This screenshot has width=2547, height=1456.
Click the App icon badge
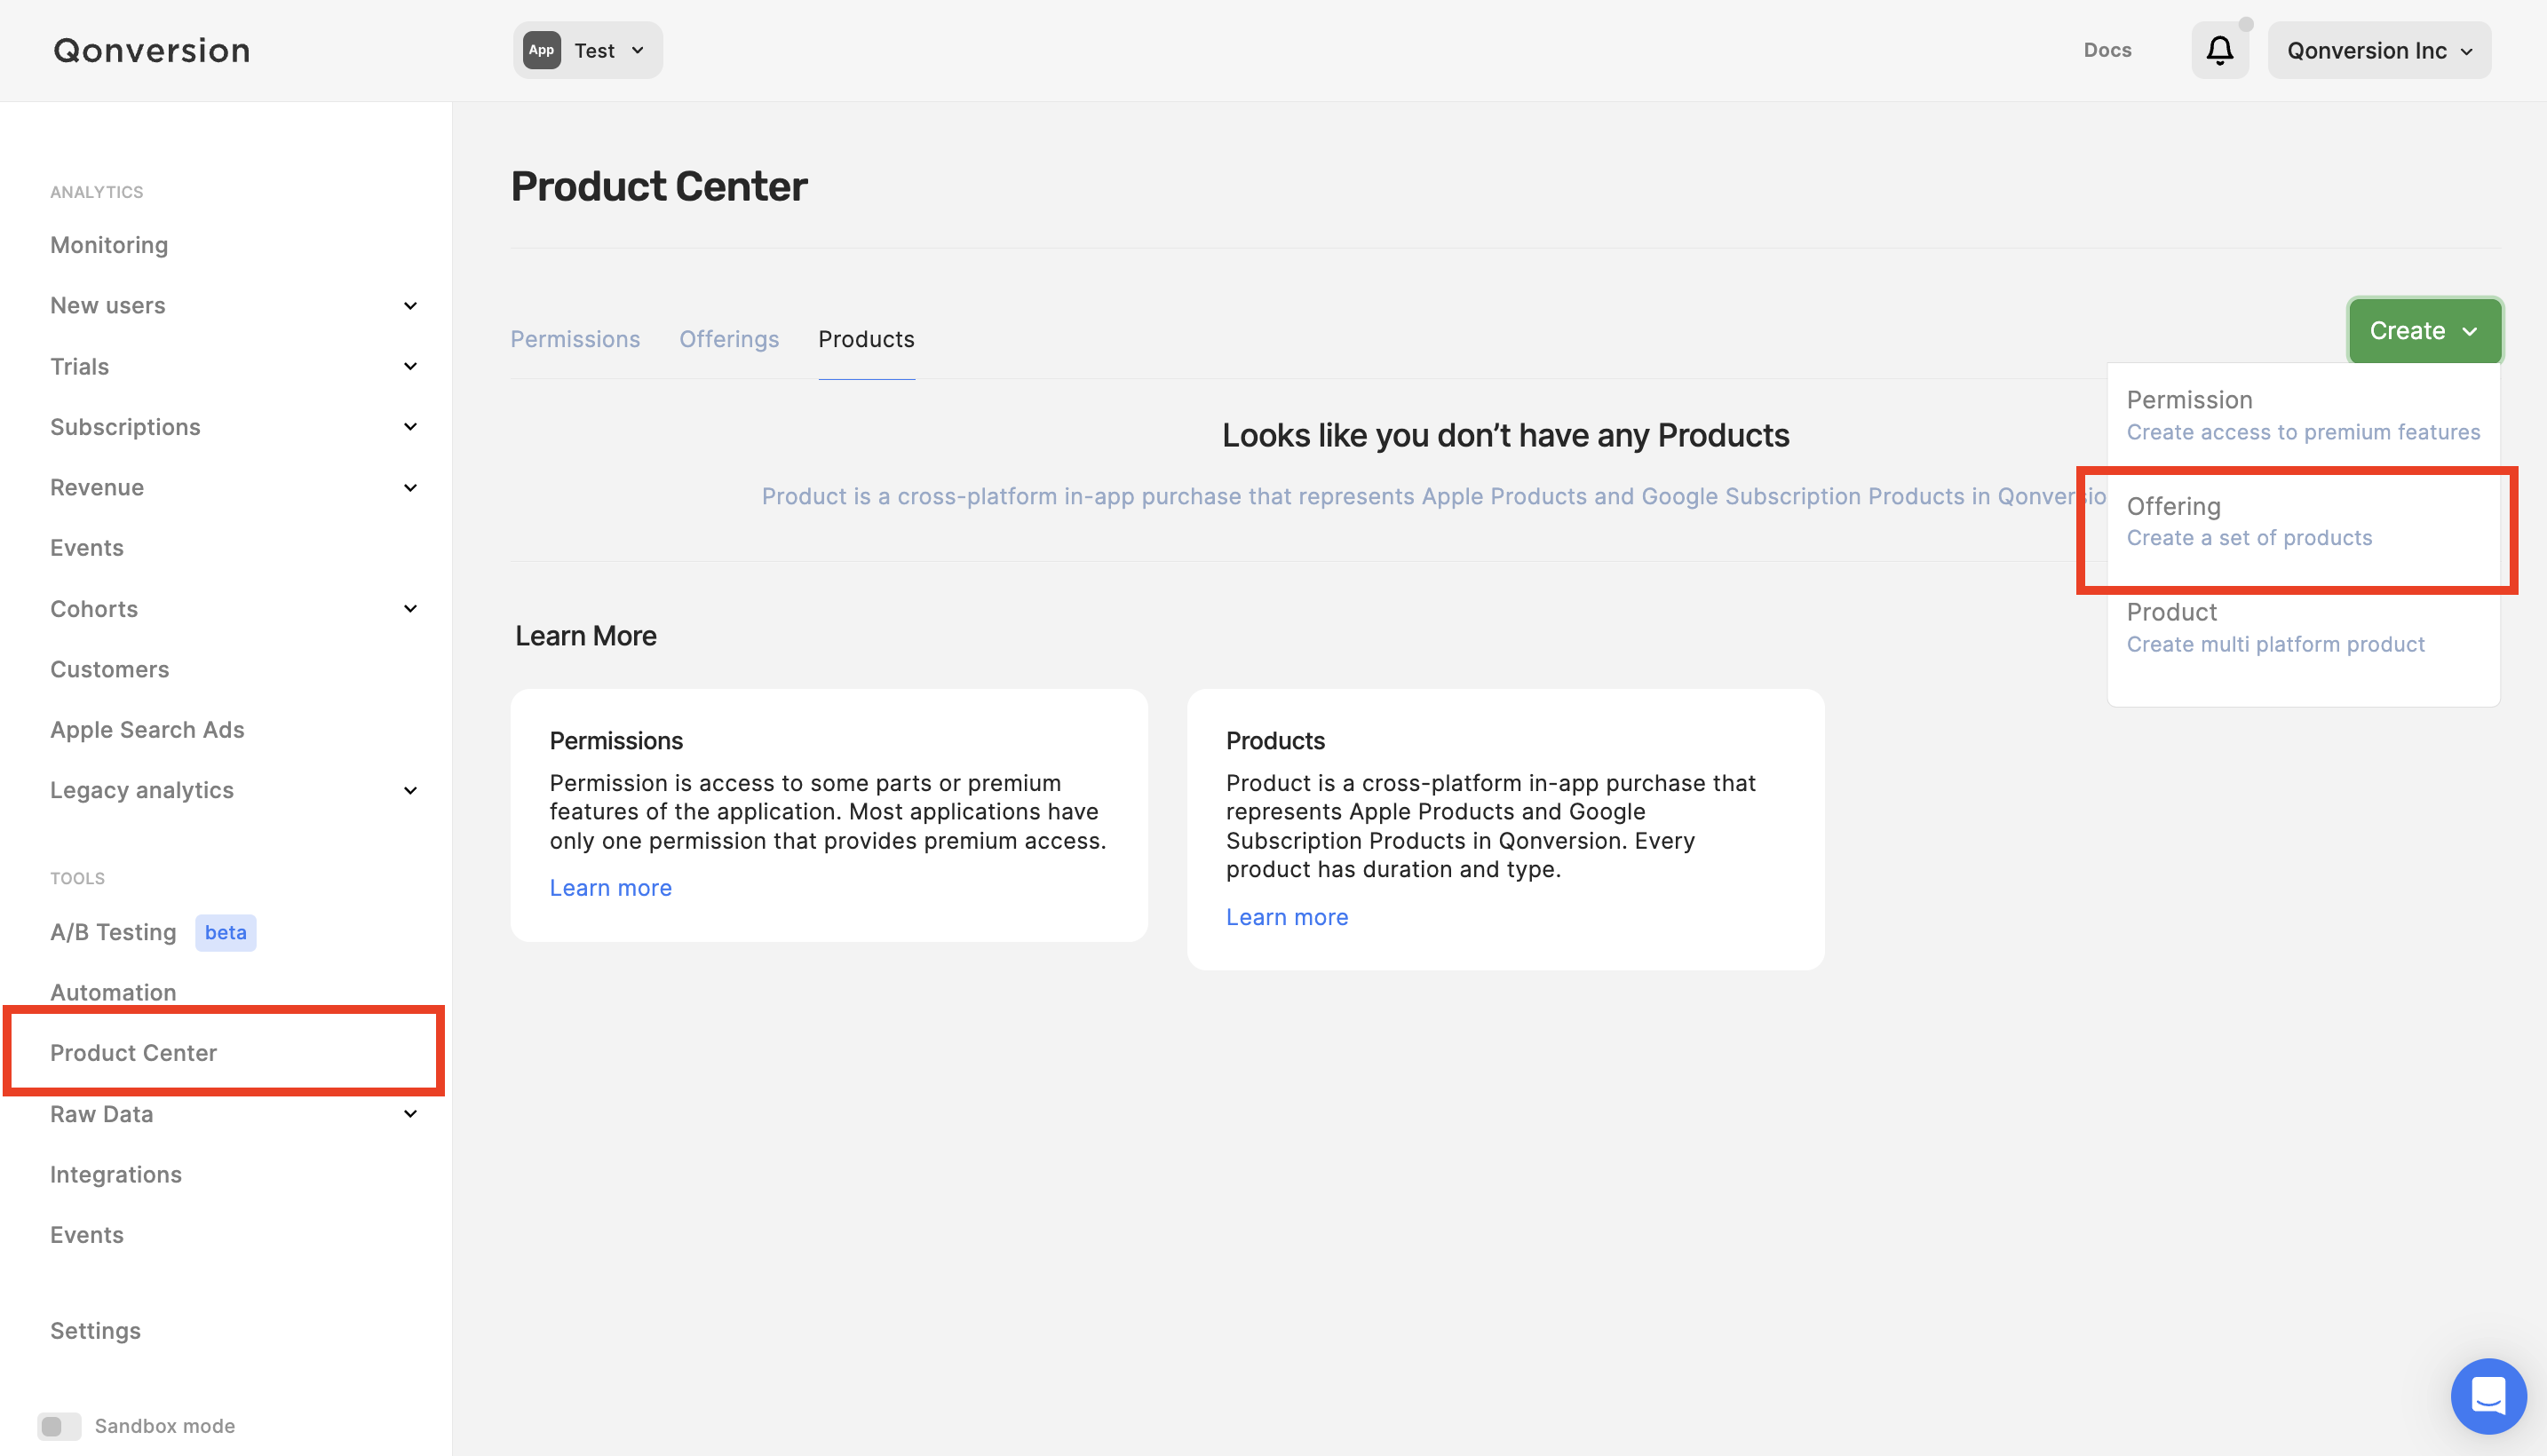[541, 50]
